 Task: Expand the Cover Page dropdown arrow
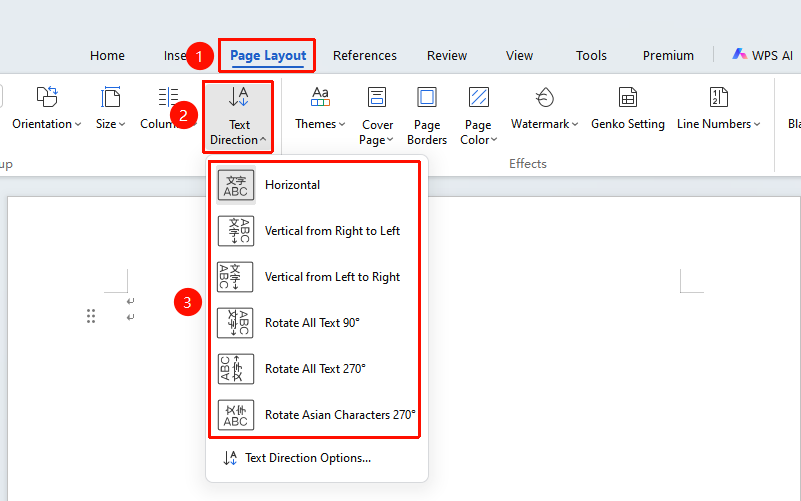click(x=390, y=139)
